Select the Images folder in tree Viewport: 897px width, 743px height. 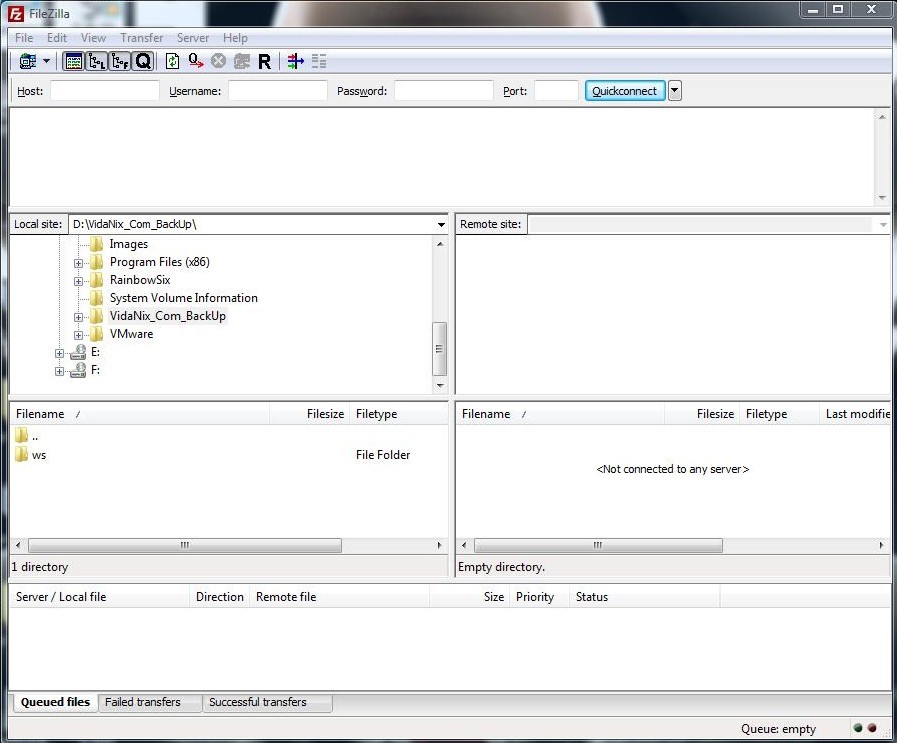[x=128, y=244]
